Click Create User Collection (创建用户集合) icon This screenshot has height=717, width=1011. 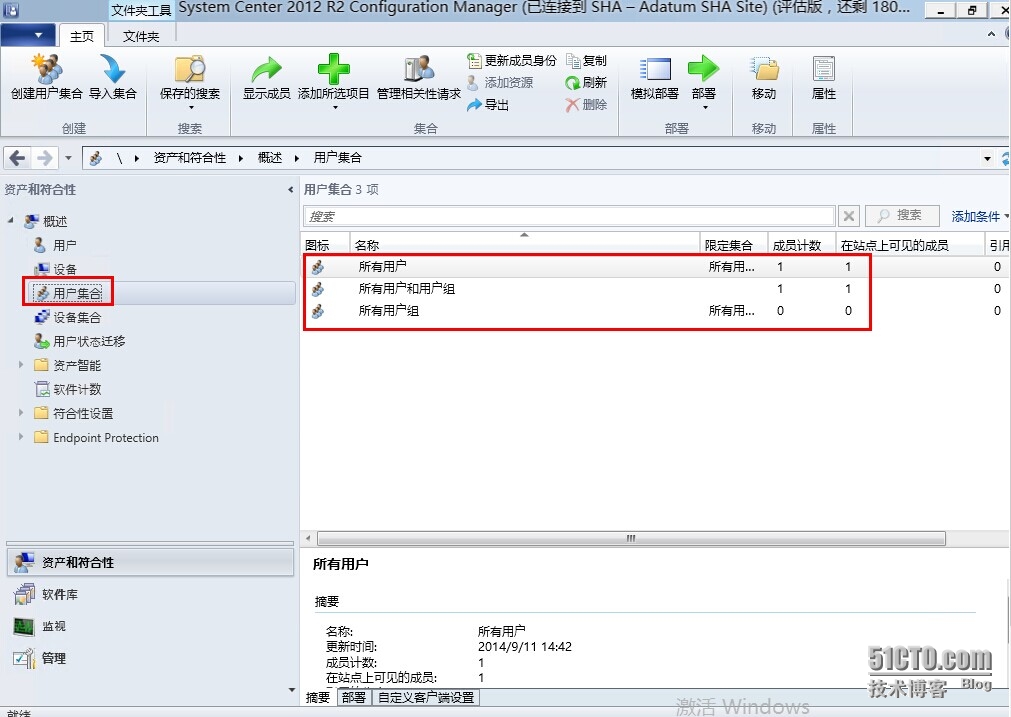click(46, 70)
